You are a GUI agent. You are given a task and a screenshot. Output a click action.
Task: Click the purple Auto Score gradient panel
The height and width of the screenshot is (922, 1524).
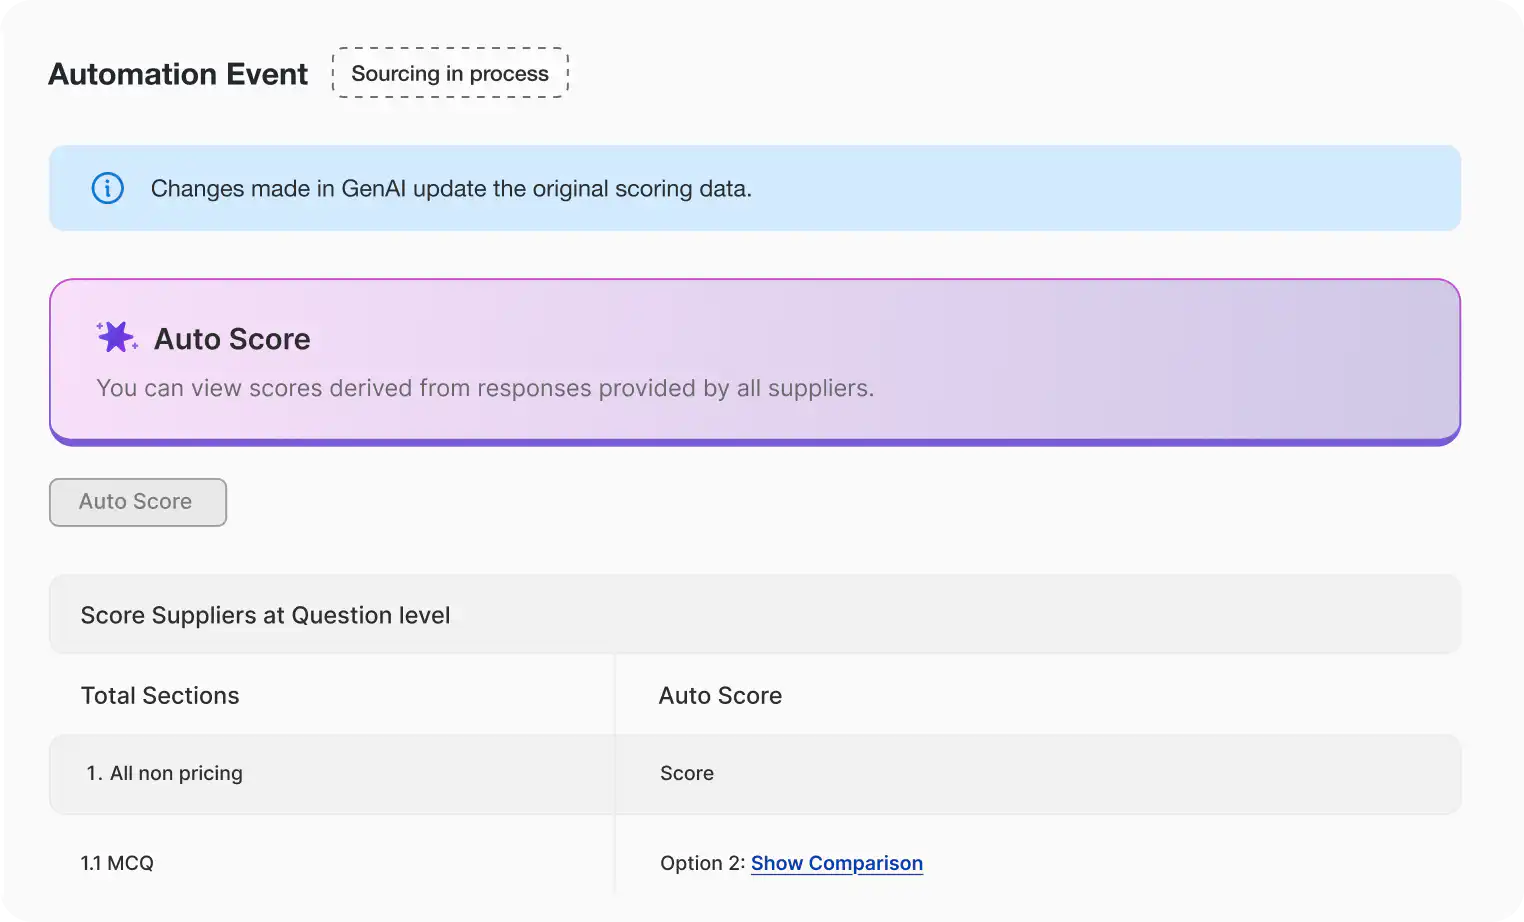pos(755,362)
